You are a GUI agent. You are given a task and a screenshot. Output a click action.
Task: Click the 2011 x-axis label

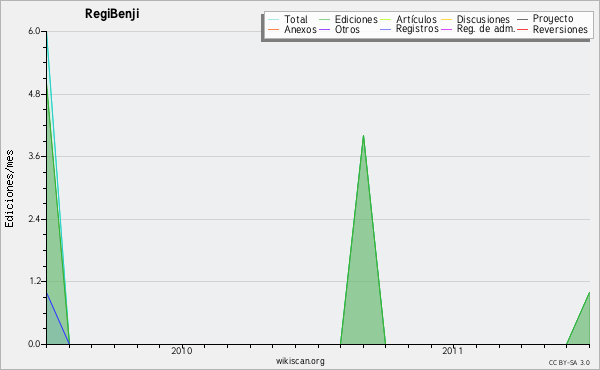(453, 351)
